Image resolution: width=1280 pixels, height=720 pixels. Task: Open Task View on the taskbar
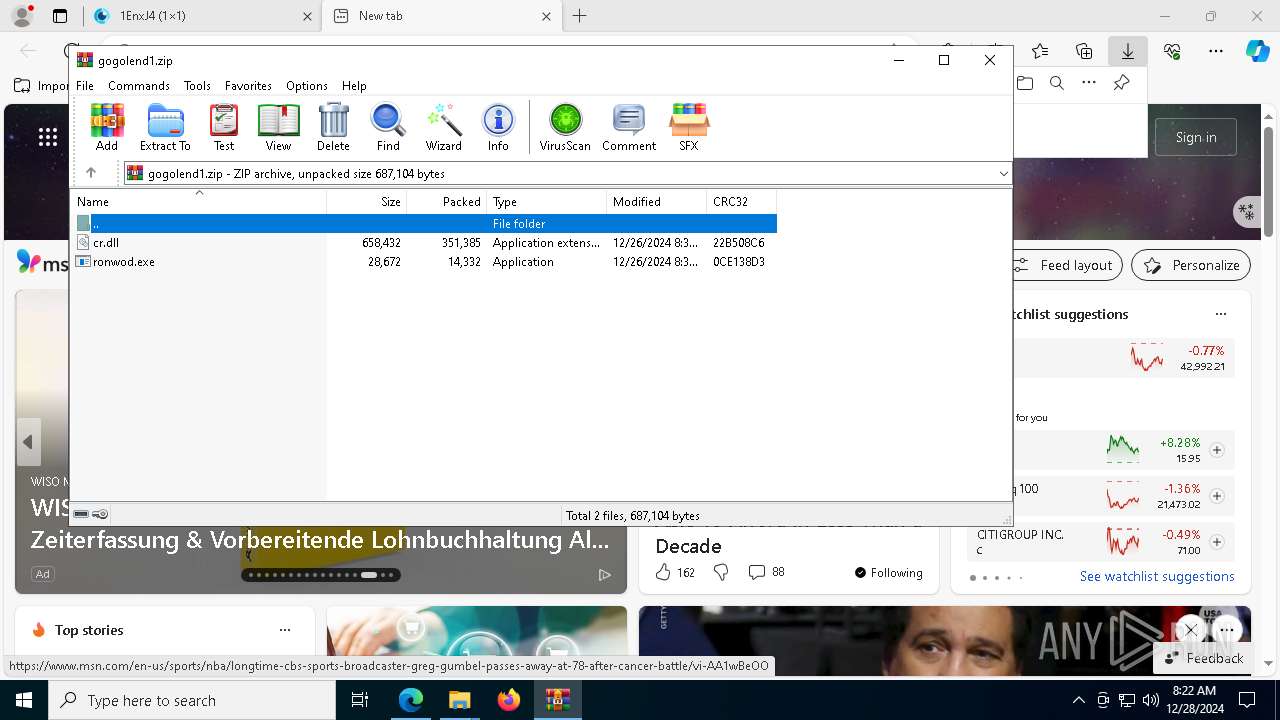coord(360,700)
